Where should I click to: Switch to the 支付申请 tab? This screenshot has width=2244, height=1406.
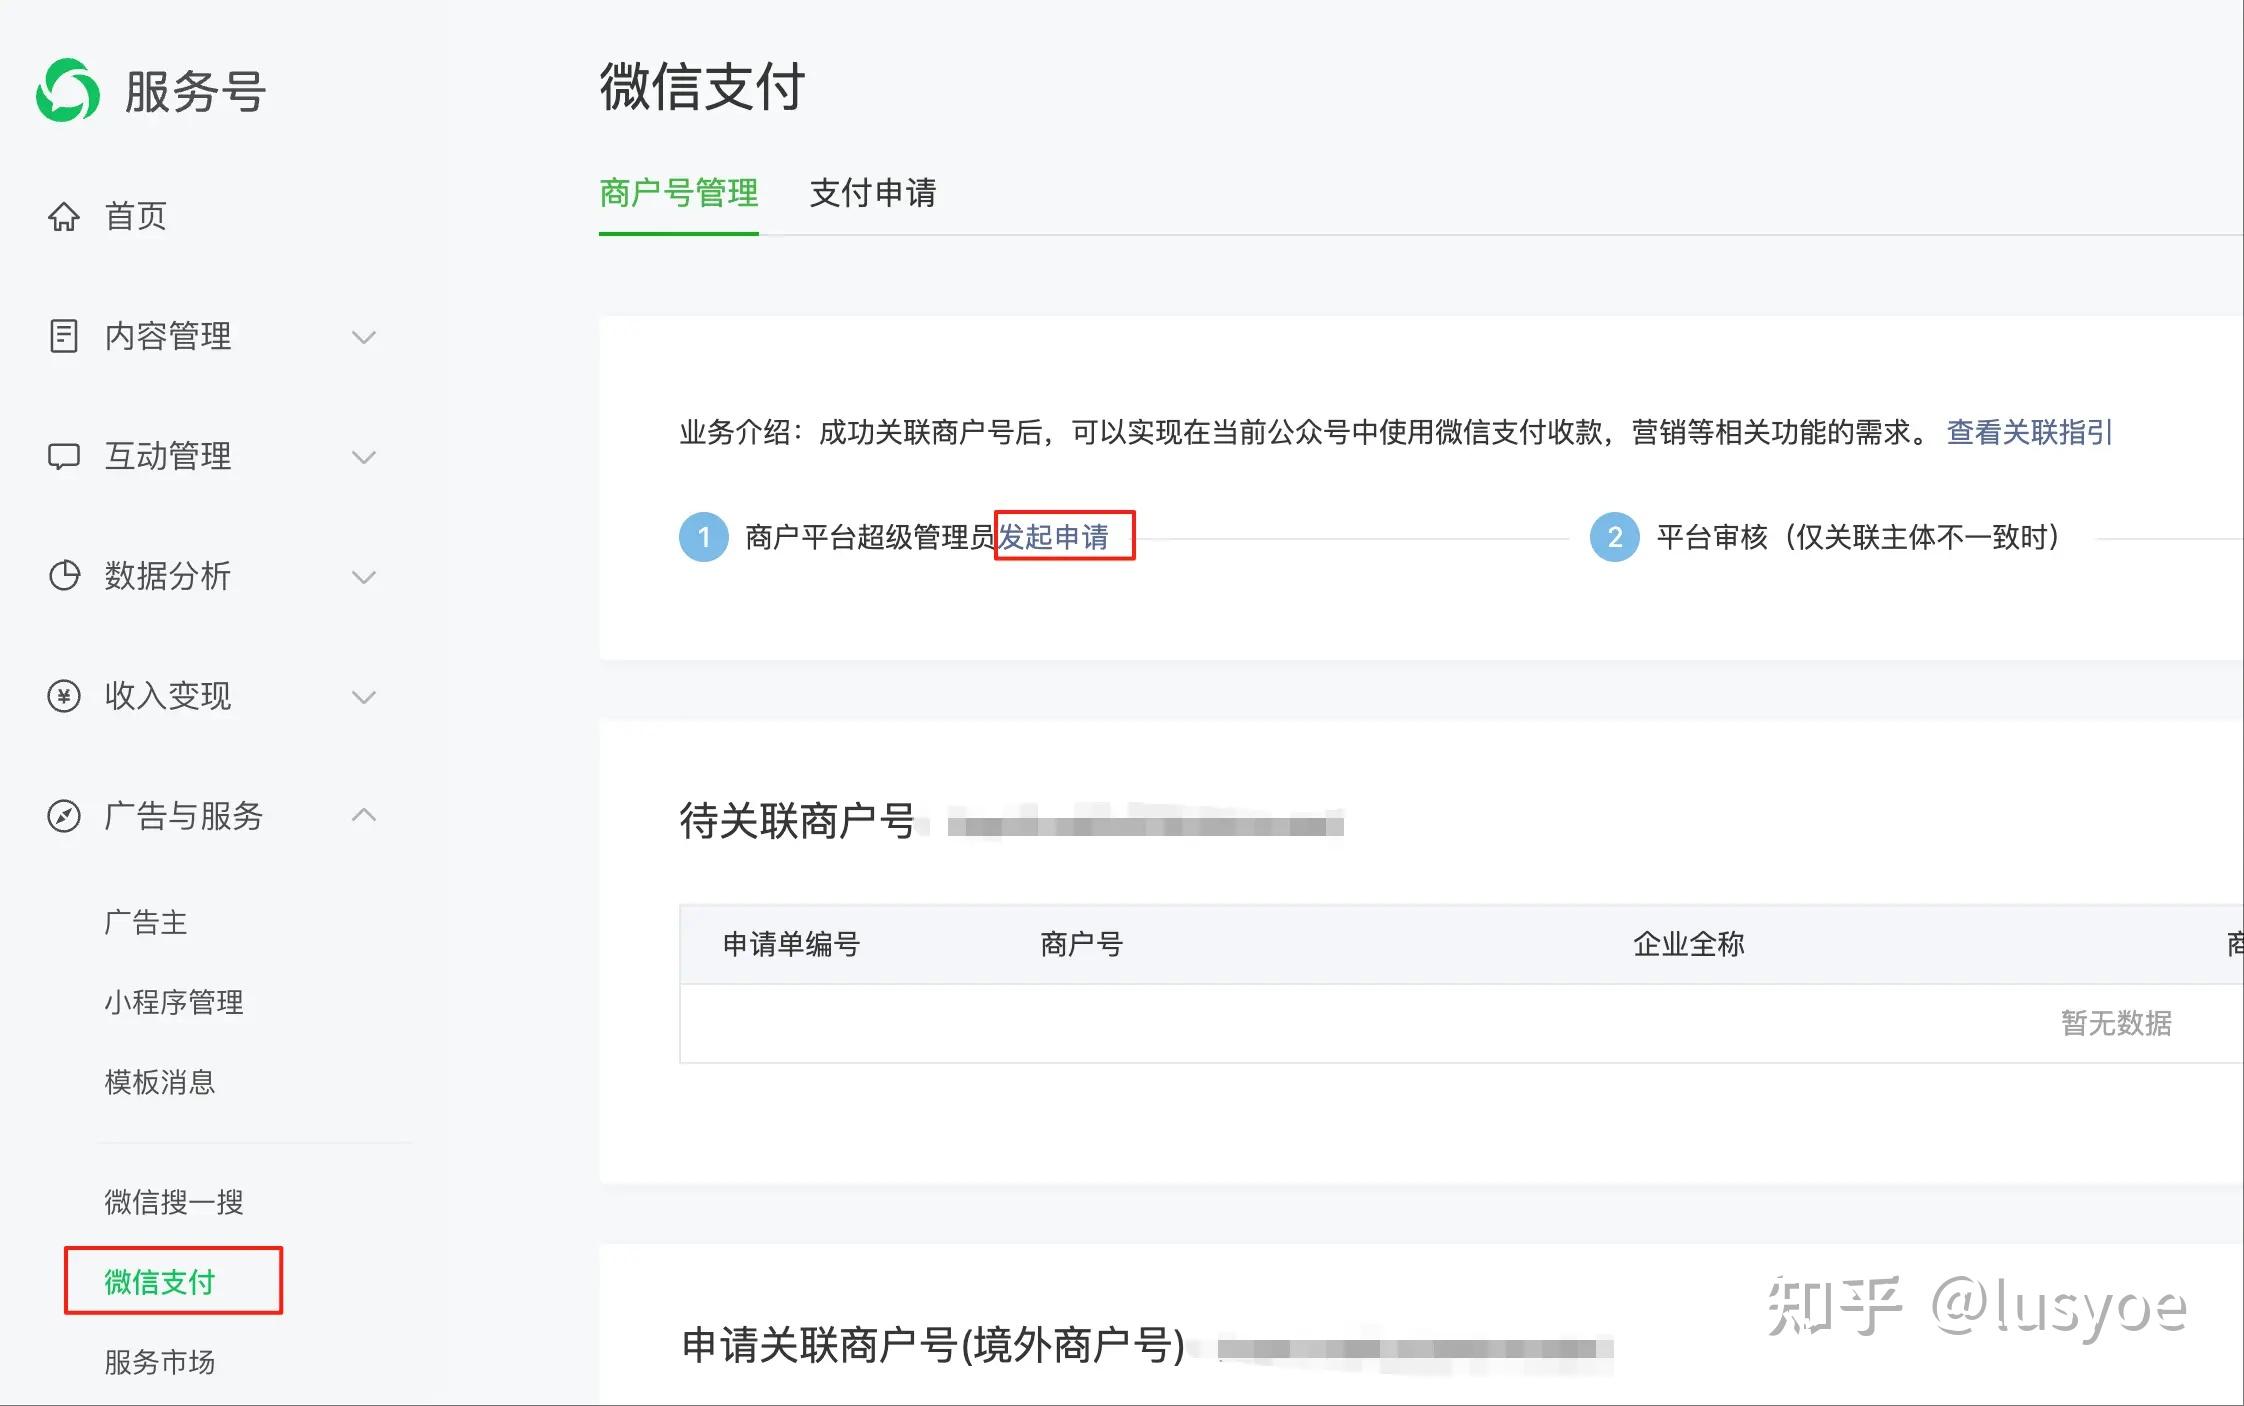point(872,193)
